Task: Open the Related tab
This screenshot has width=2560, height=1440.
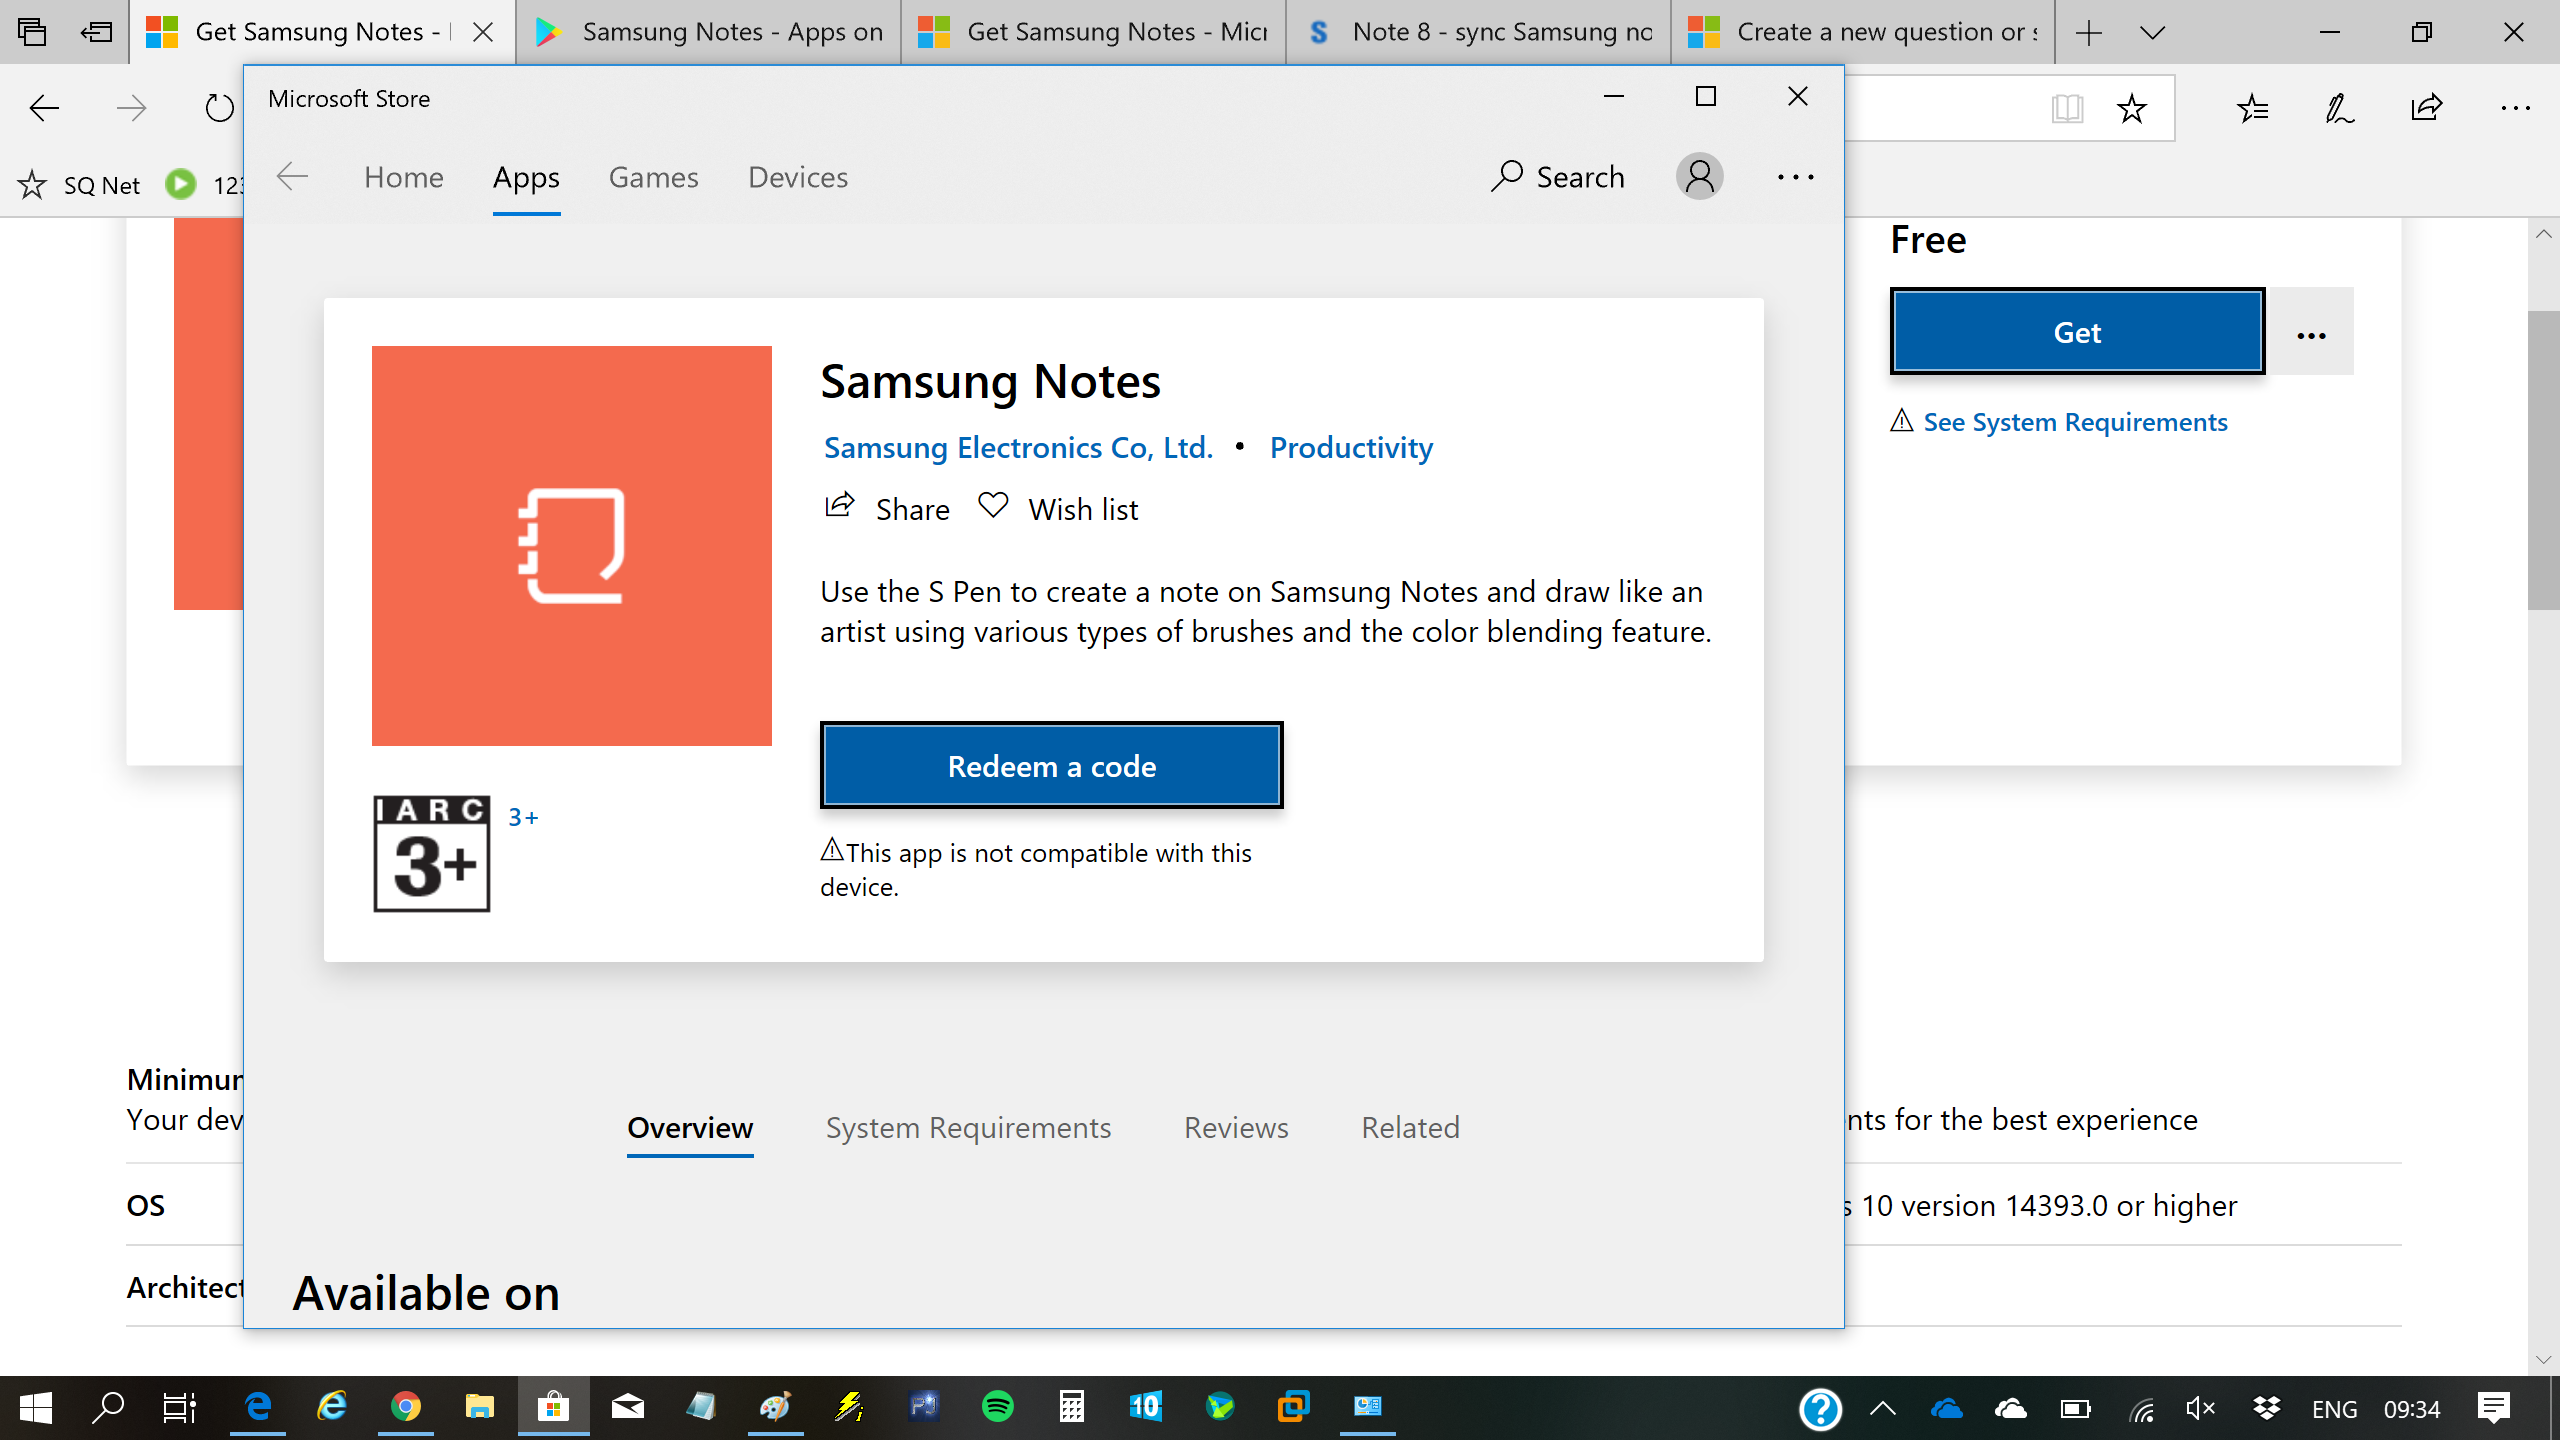Action: pos(1408,1125)
